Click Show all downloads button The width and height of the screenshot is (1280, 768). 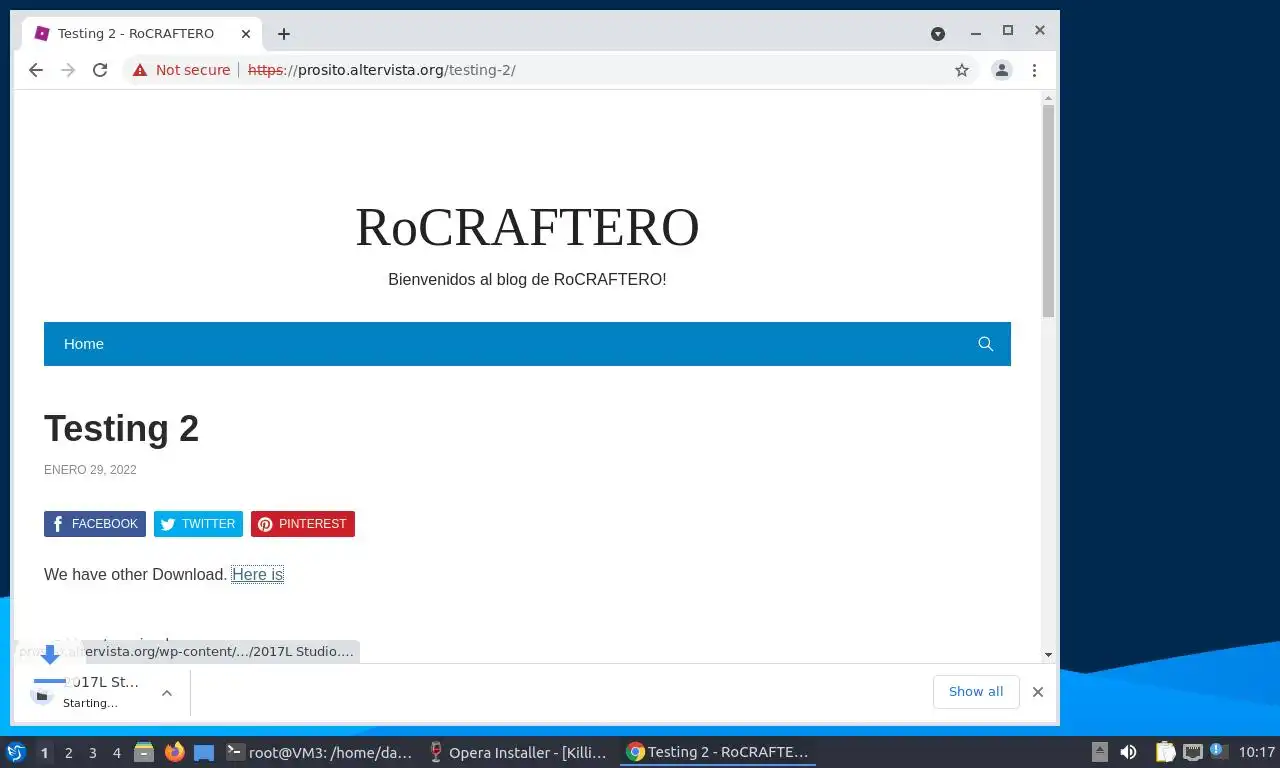click(x=976, y=692)
